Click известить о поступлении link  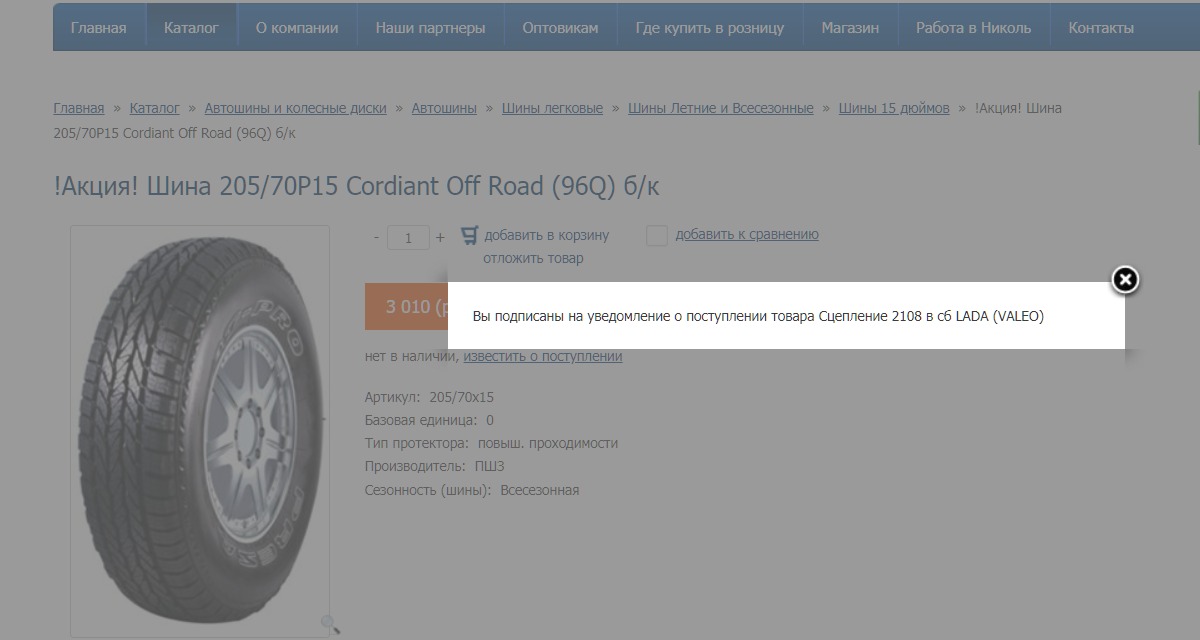pos(543,356)
